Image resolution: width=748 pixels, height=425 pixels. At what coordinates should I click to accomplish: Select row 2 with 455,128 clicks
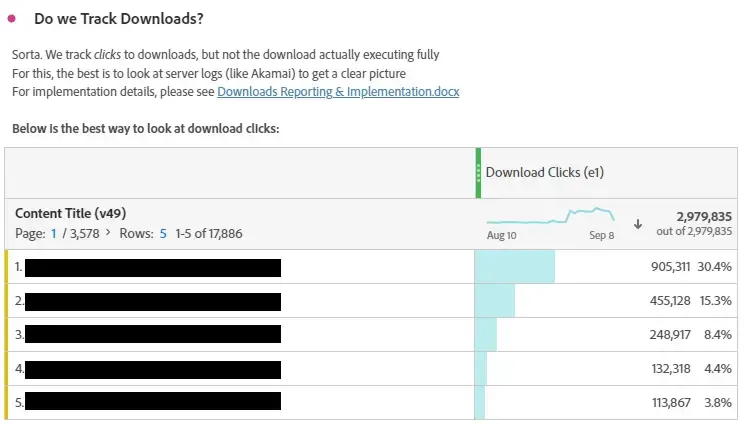[371, 301]
